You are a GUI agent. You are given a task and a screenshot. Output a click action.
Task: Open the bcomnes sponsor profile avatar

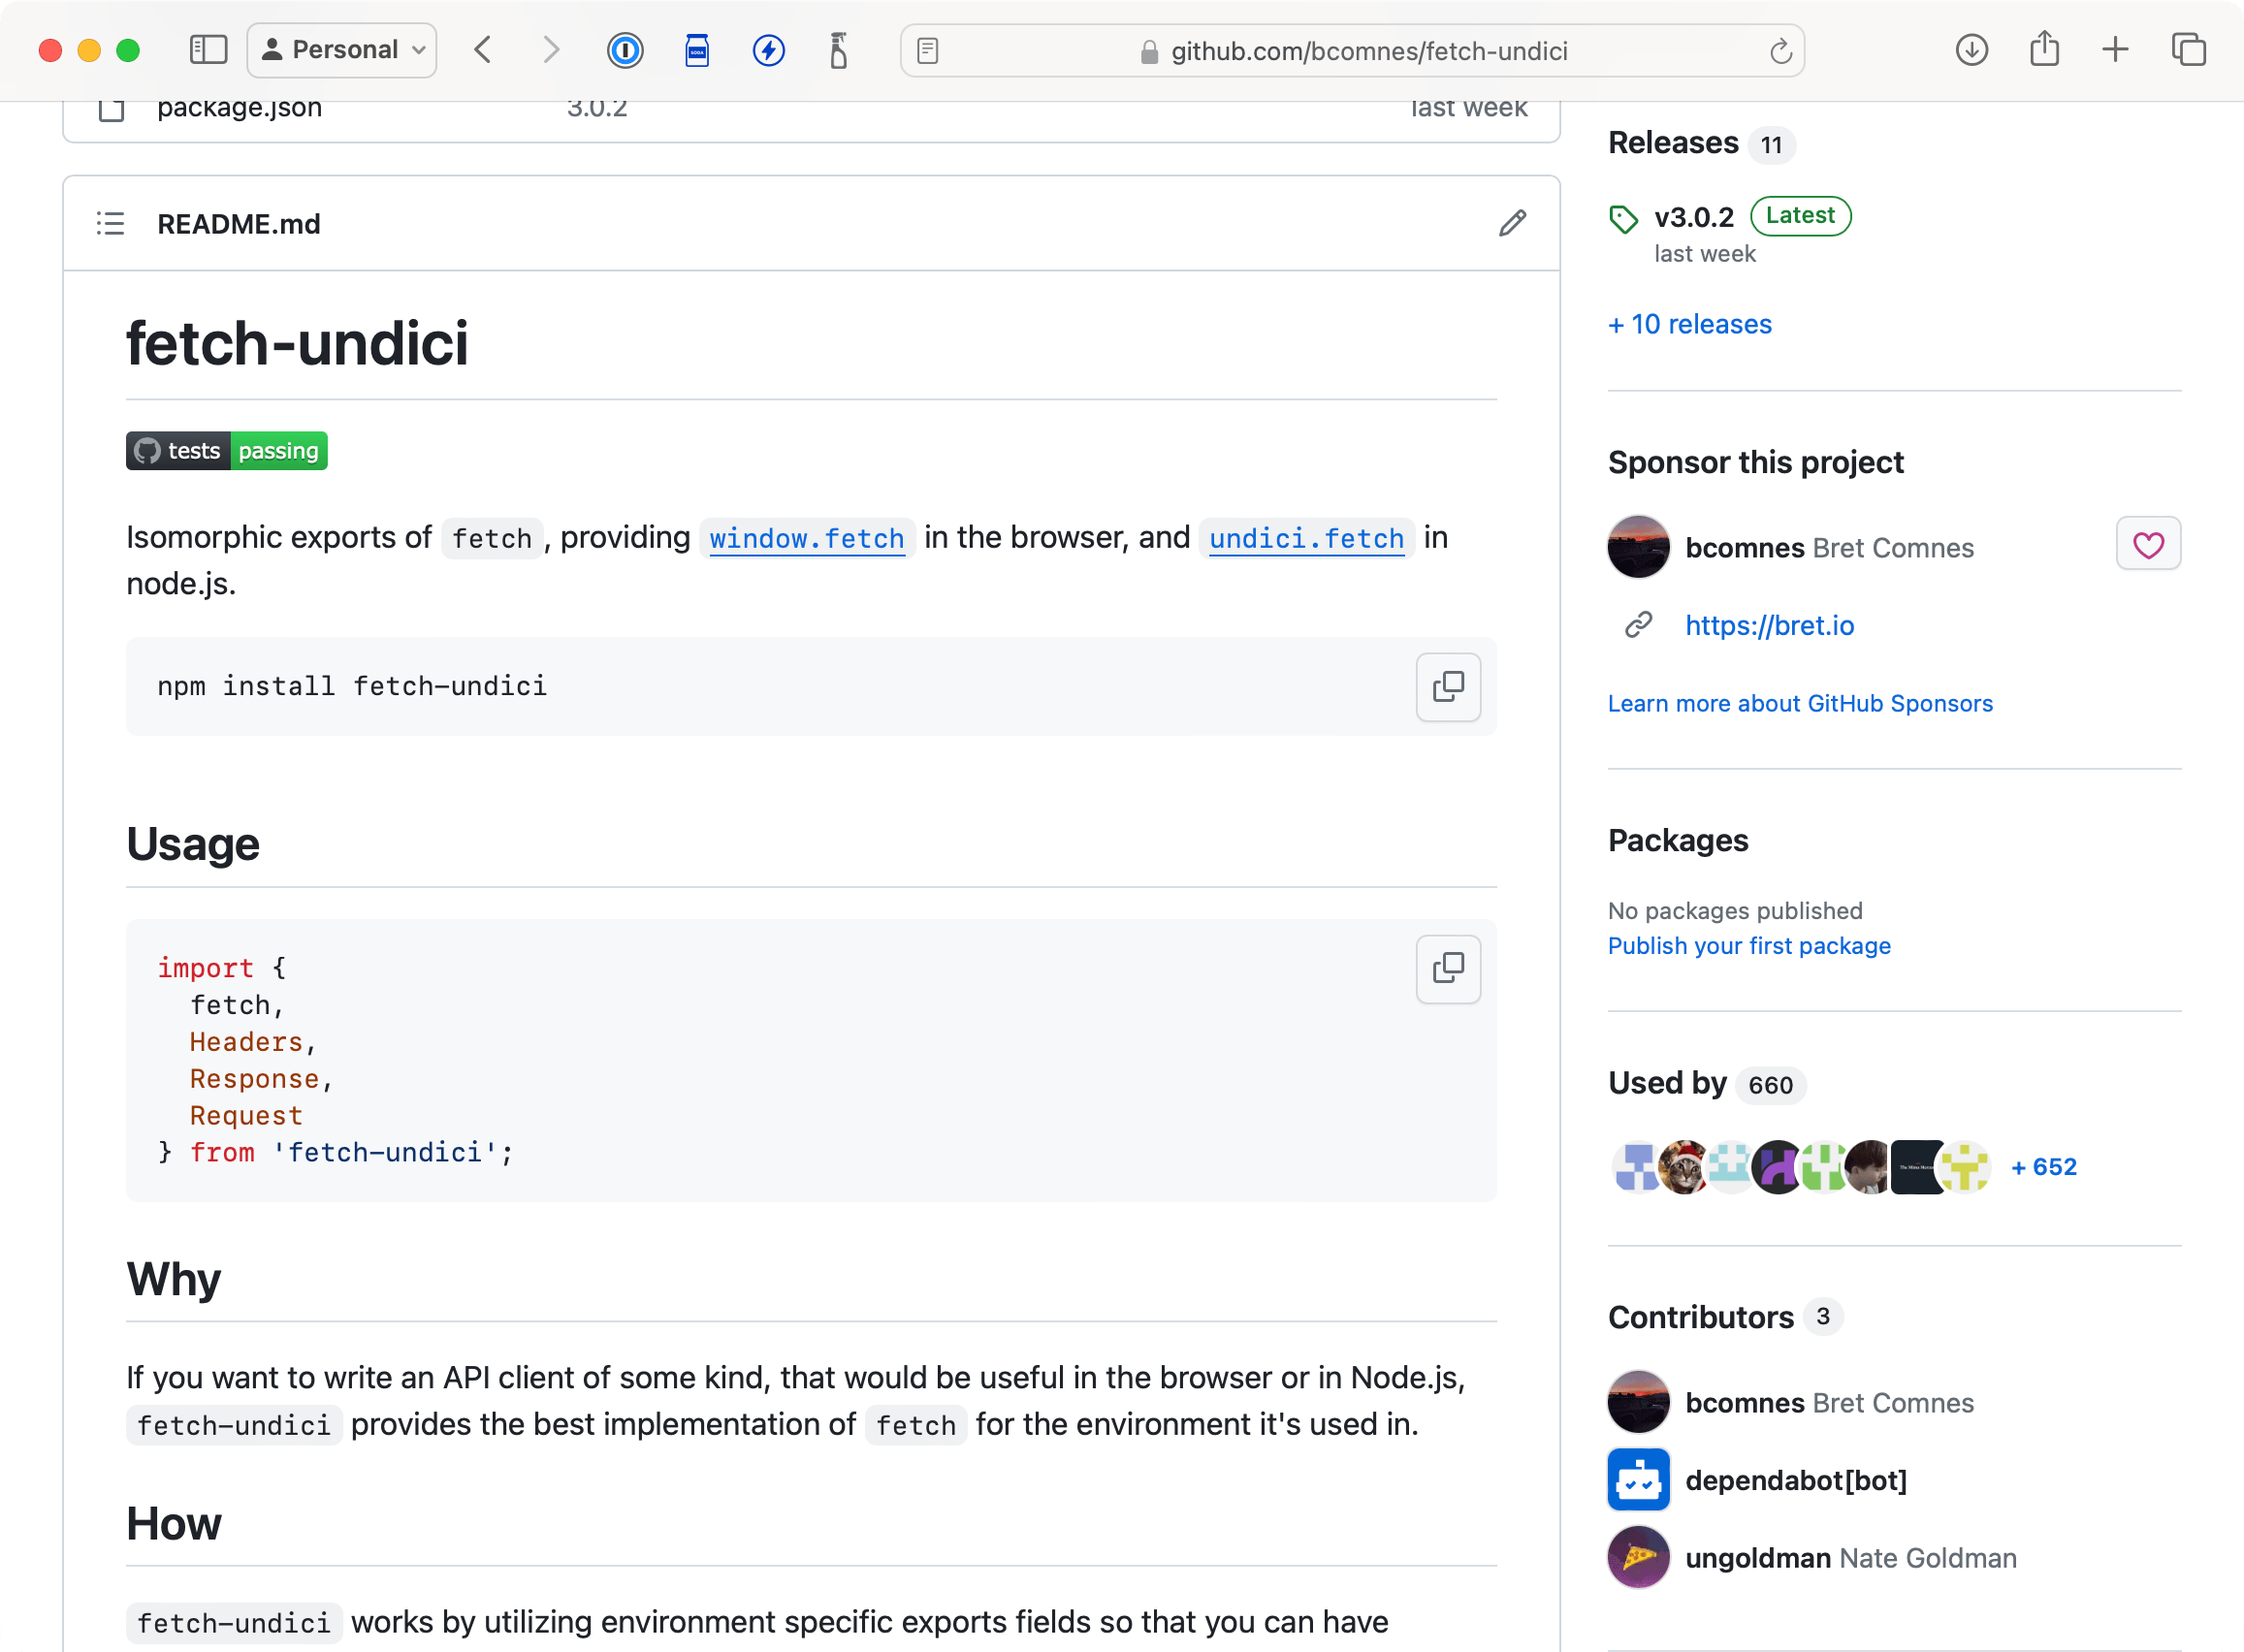click(x=1638, y=547)
